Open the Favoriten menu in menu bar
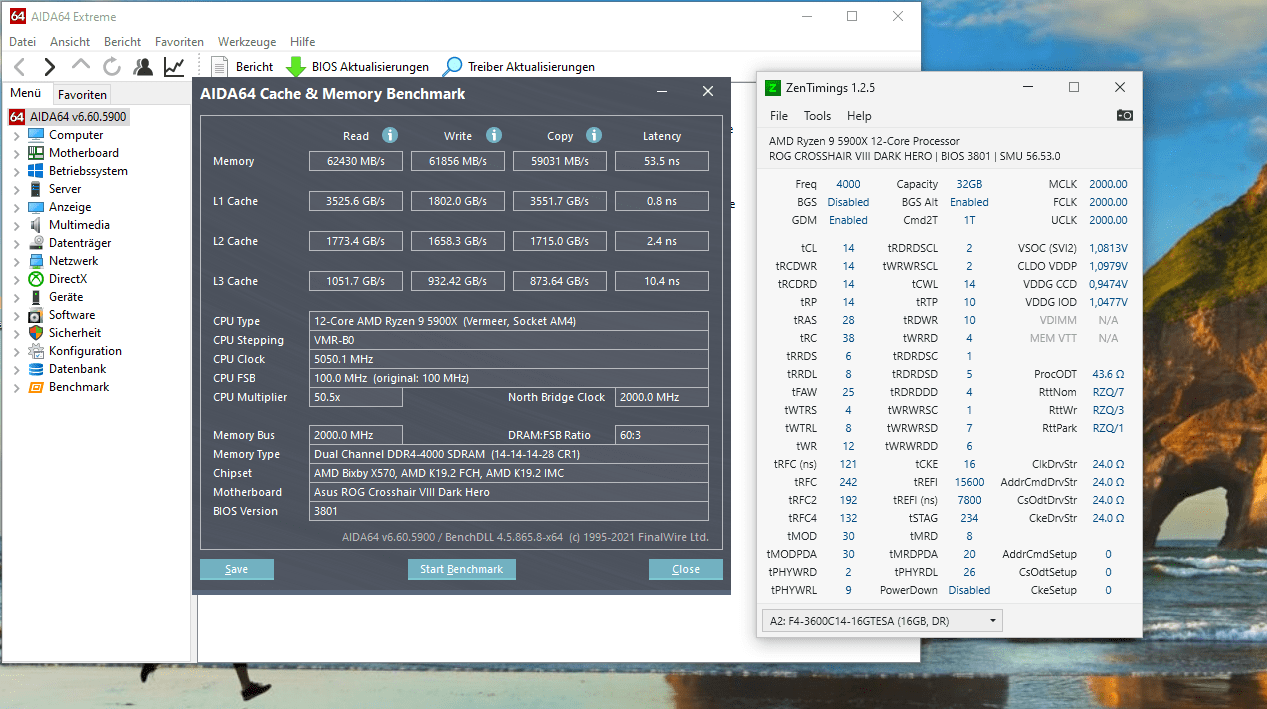Image resolution: width=1267 pixels, height=709 pixels. pos(179,42)
